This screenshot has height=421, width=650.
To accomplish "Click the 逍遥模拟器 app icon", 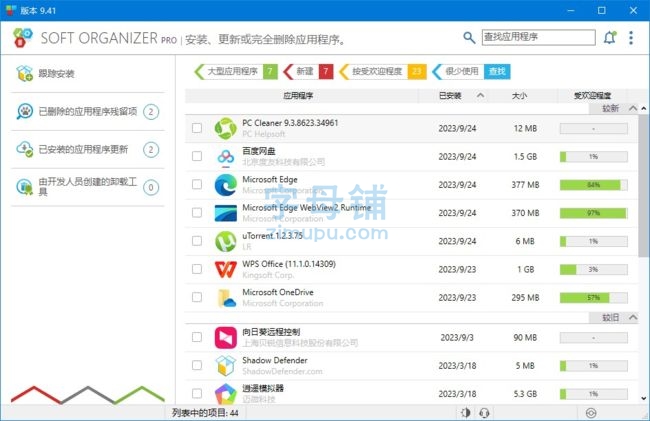I will point(226,394).
